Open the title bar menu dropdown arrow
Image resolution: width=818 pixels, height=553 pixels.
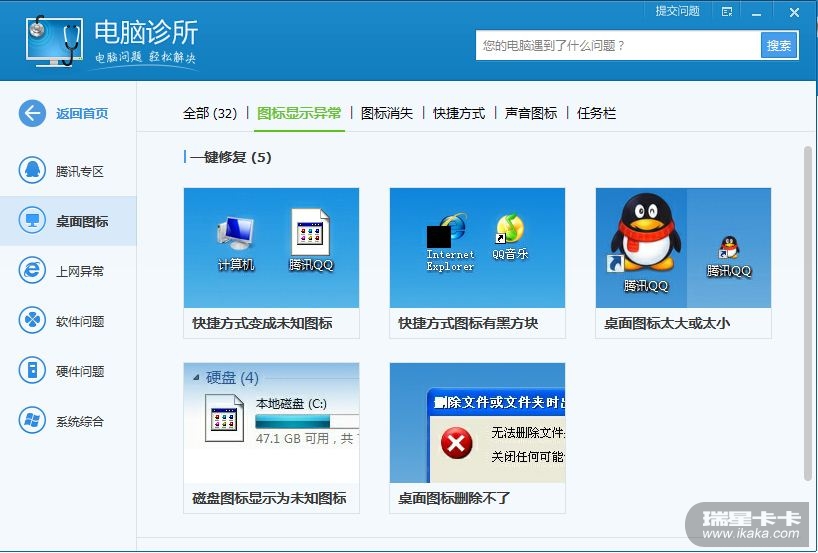(x=727, y=12)
